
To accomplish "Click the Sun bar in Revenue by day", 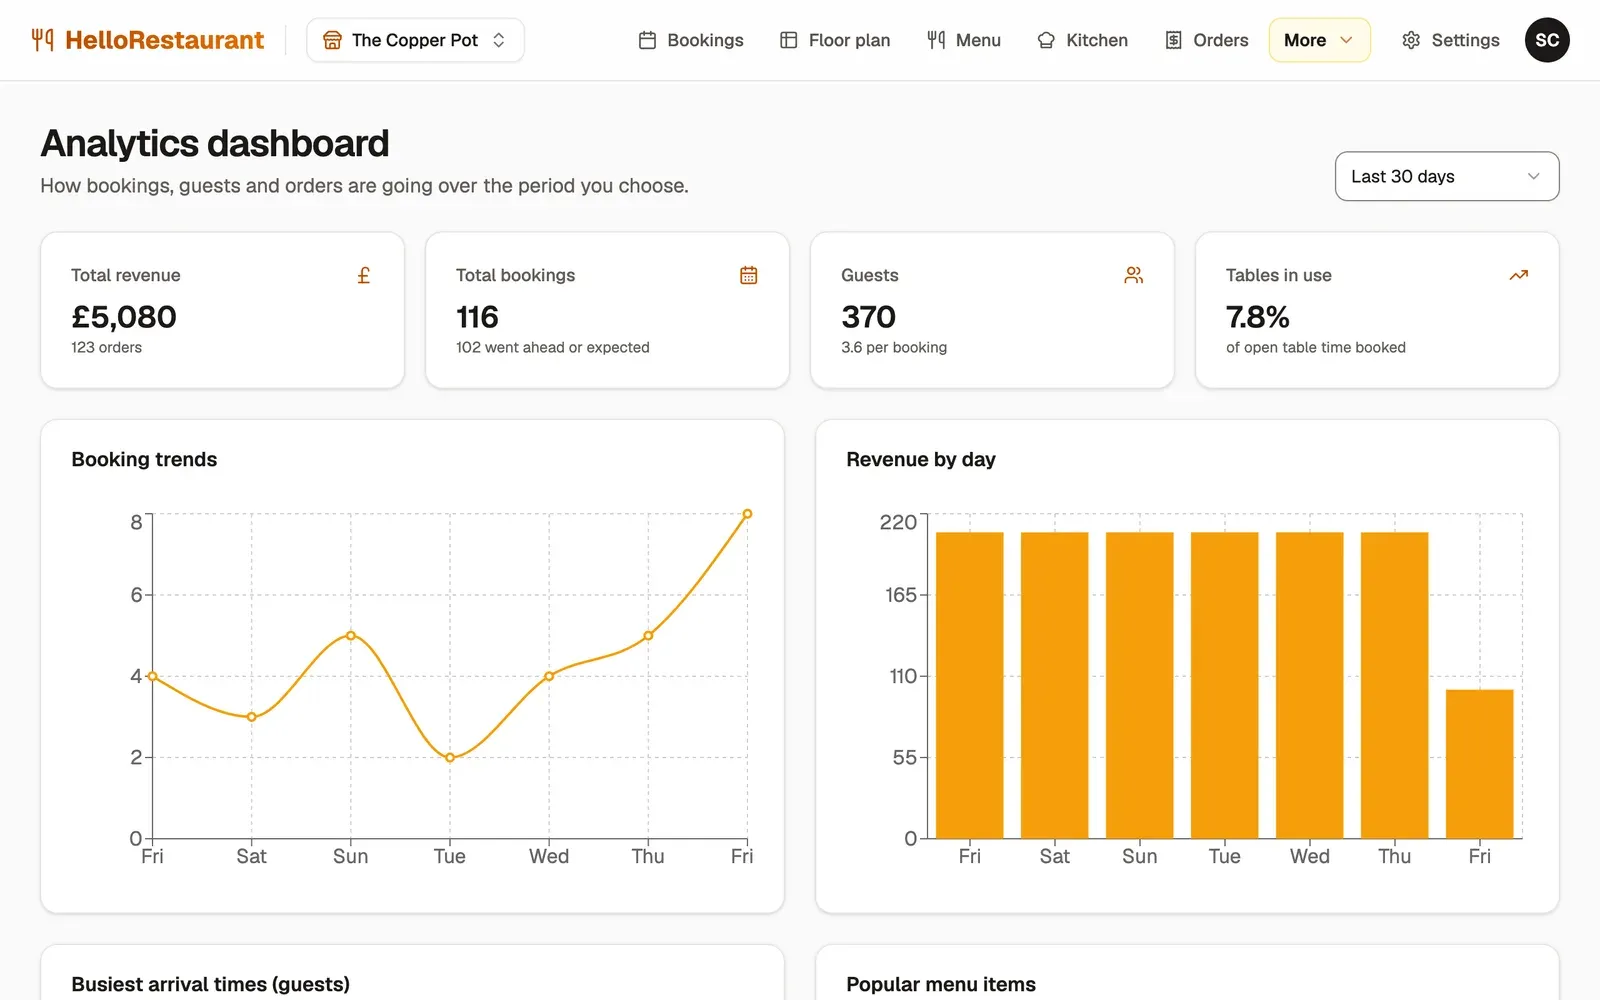I will 1139,685.
